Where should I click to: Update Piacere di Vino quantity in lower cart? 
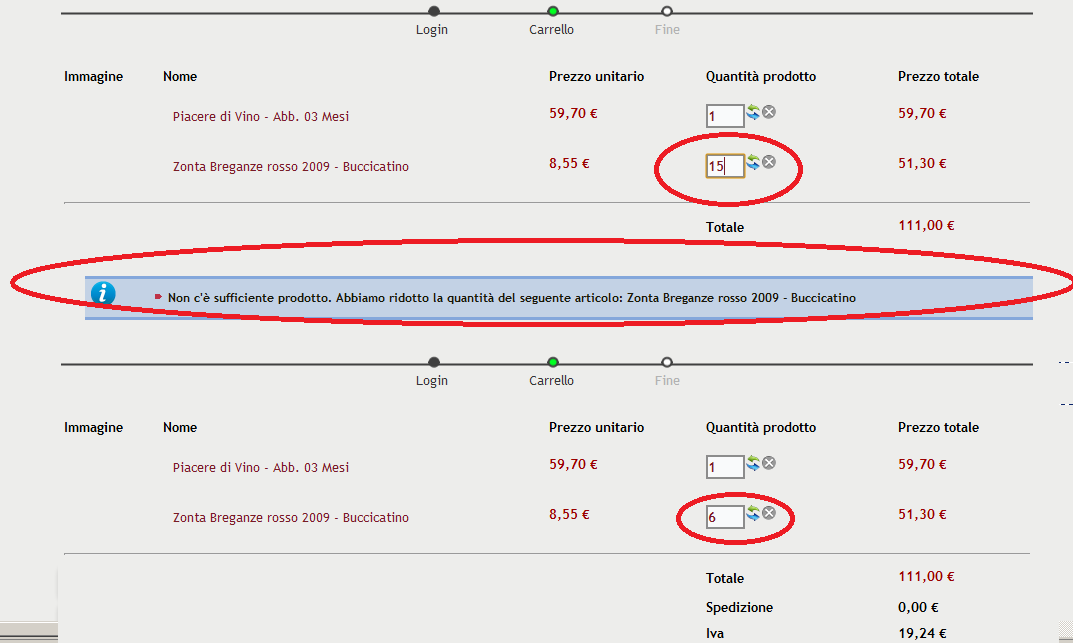(x=753, y=463)
